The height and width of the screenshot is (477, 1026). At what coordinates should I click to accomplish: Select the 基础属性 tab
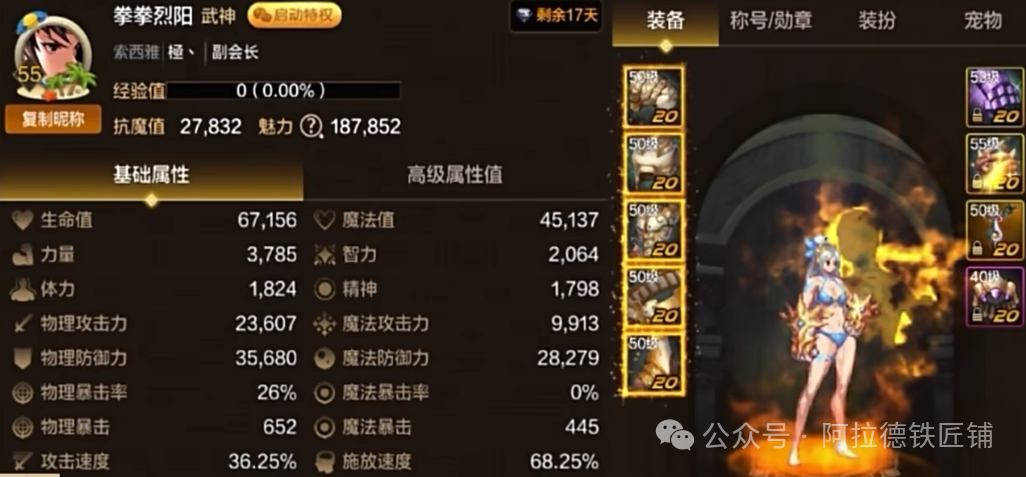(151, 175)
